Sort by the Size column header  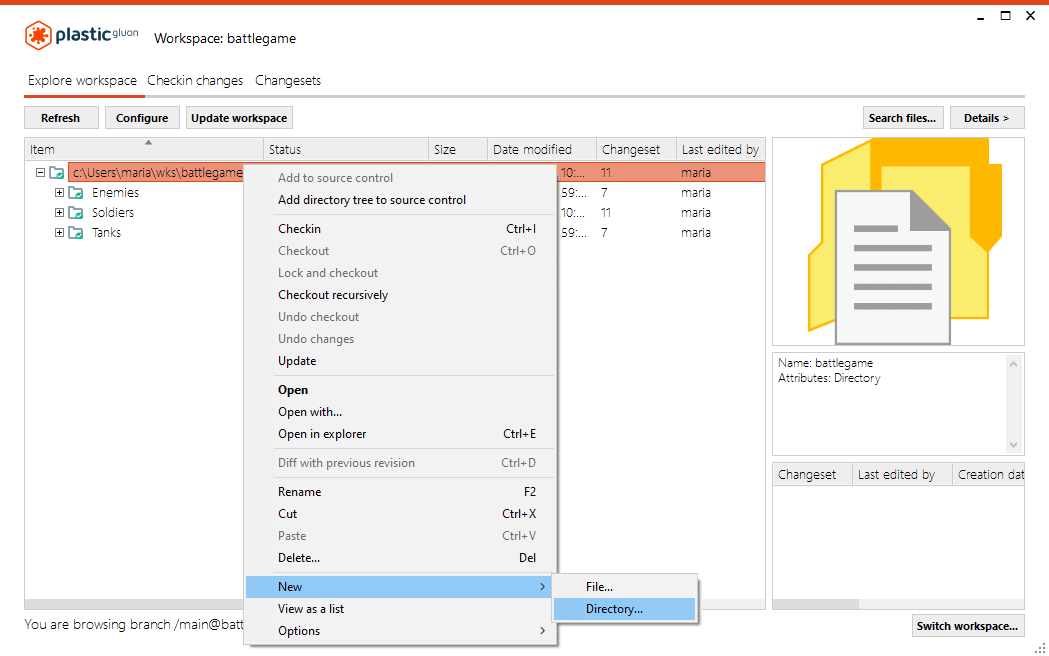pos(458,149)
